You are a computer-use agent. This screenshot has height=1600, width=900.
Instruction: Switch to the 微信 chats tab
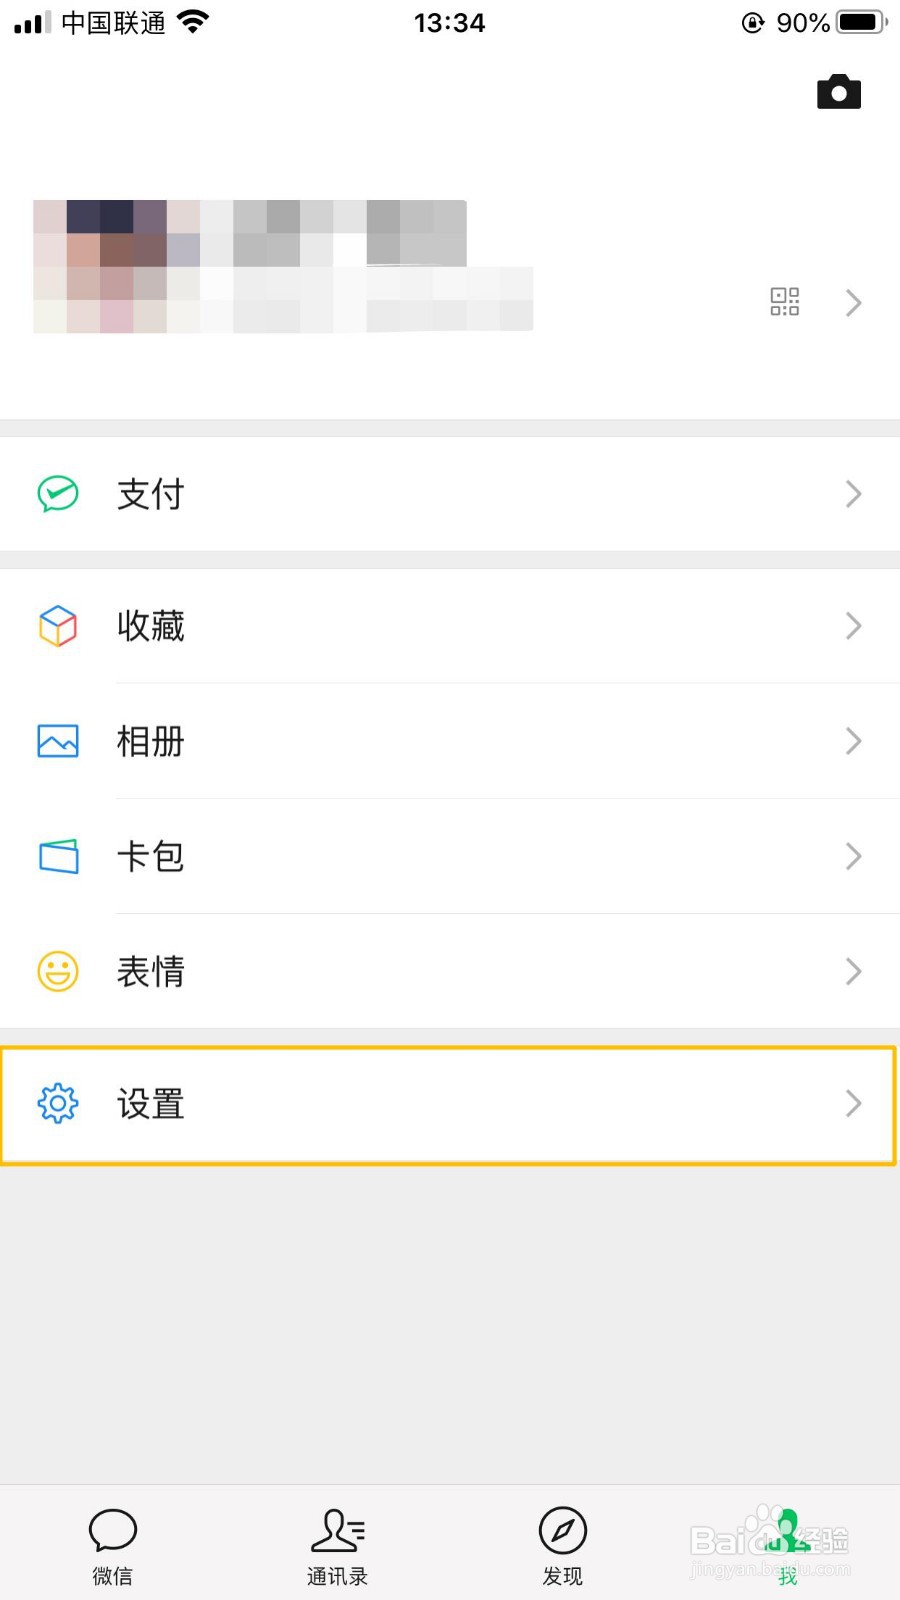tap(112, 1545)
